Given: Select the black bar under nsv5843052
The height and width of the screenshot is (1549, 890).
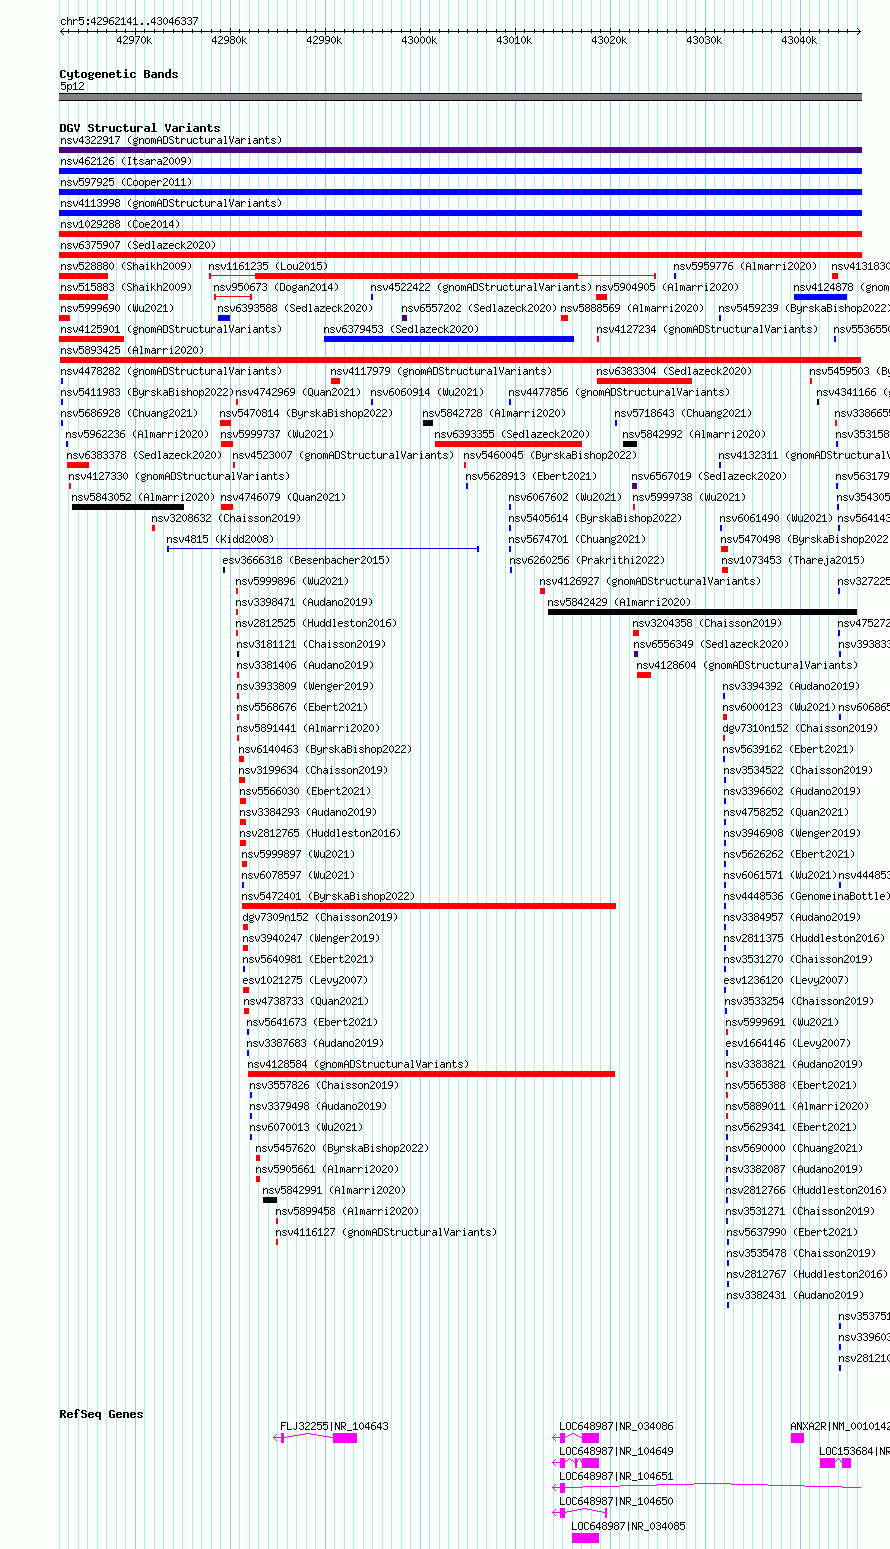Looking at the screenshot, I should [128, 507].
